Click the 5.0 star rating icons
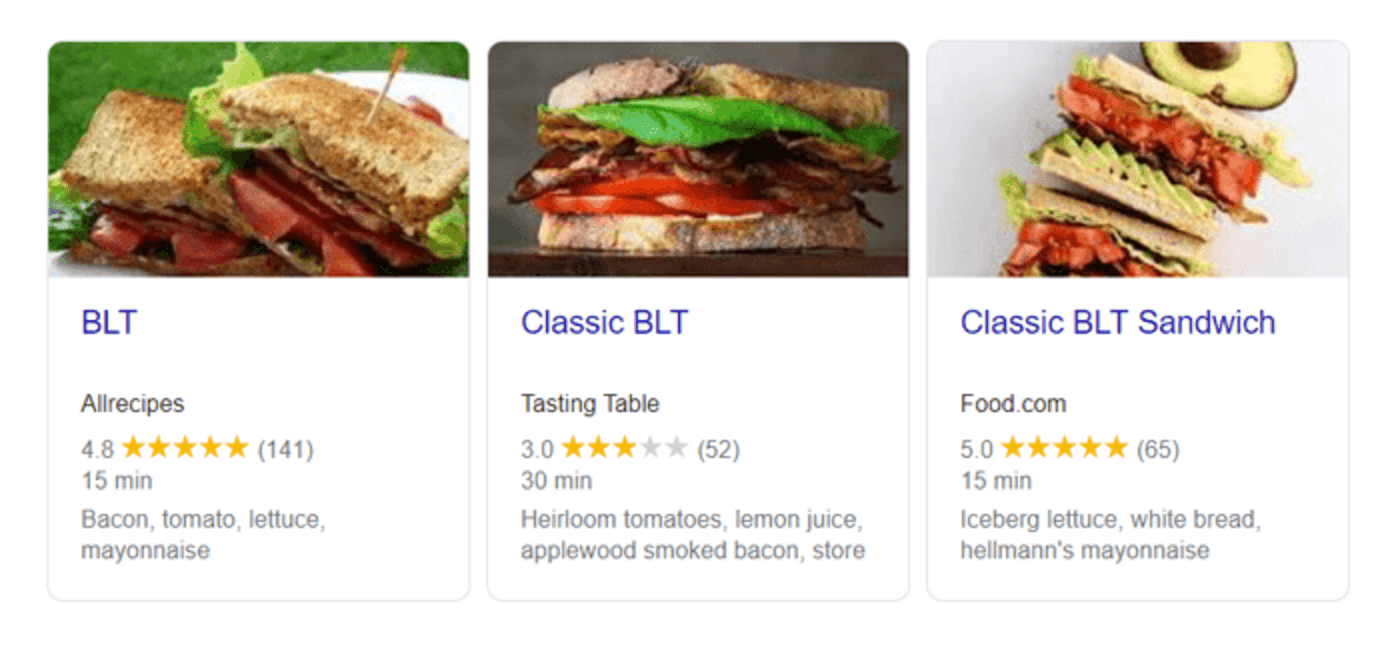The image size is (1400, 648). 1064,448
